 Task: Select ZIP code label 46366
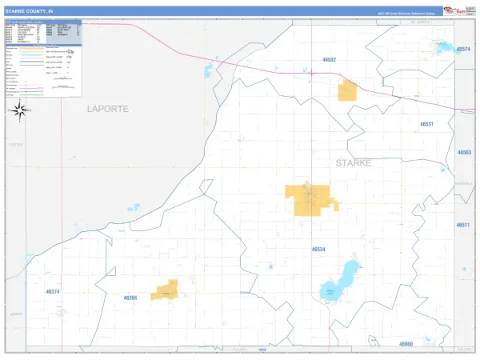pyautogui.click(x=130, y=298)
